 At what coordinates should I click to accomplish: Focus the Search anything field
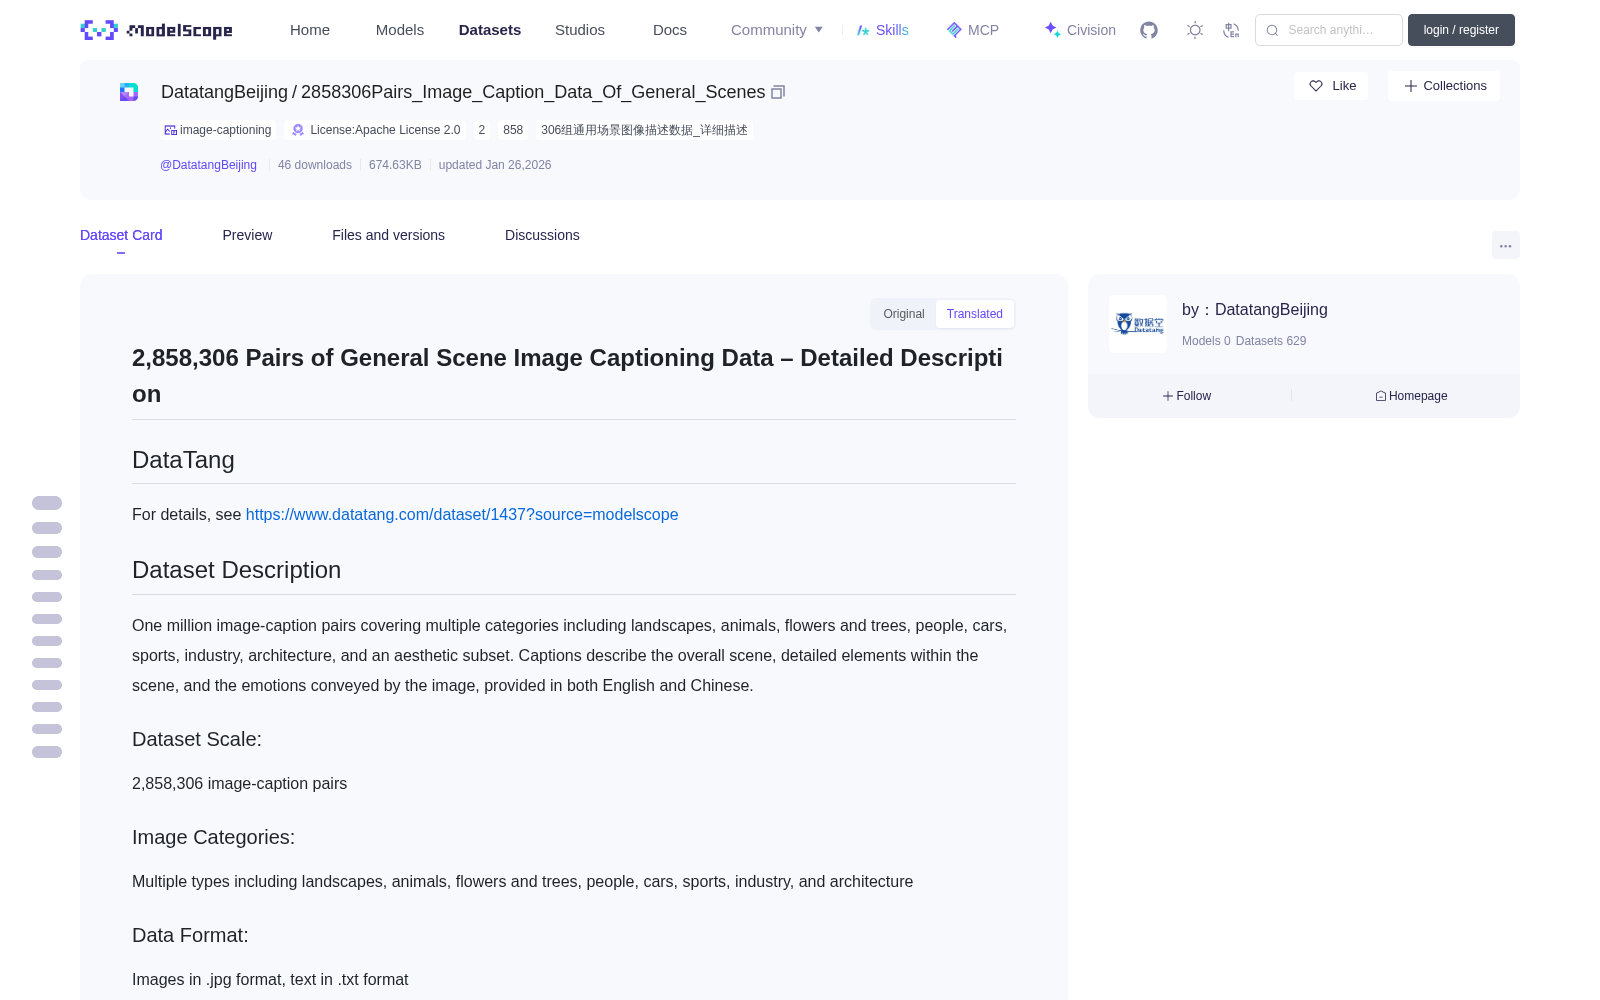[x=1329, y=30]
